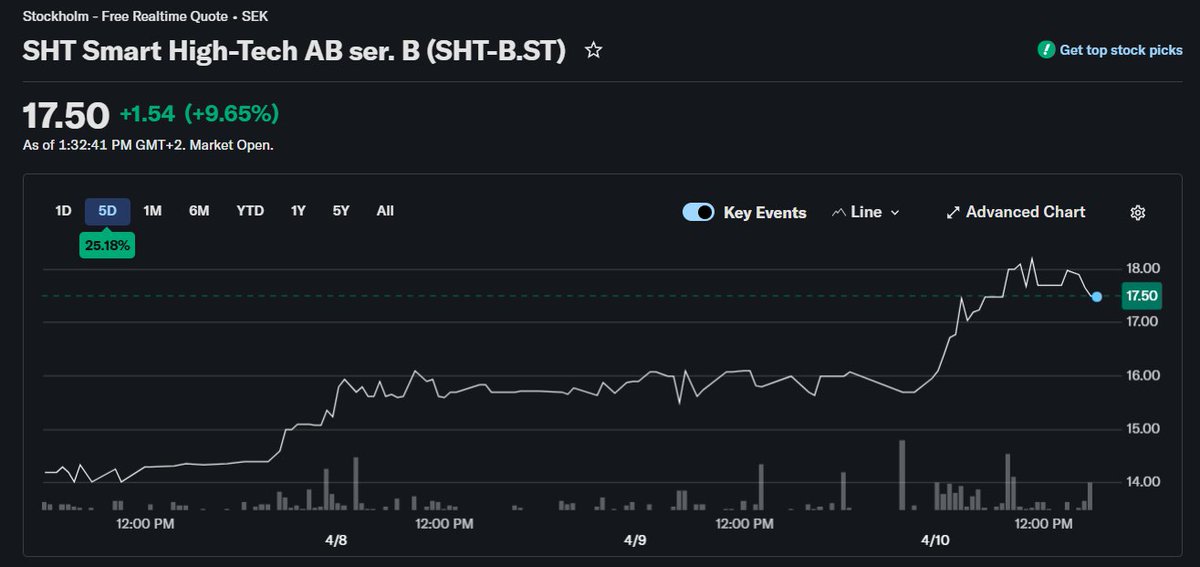This screenshot has width=1200, height=567.
Task: Click the Stockholm Free Realtime Quote text
Action: pos(145,17)
